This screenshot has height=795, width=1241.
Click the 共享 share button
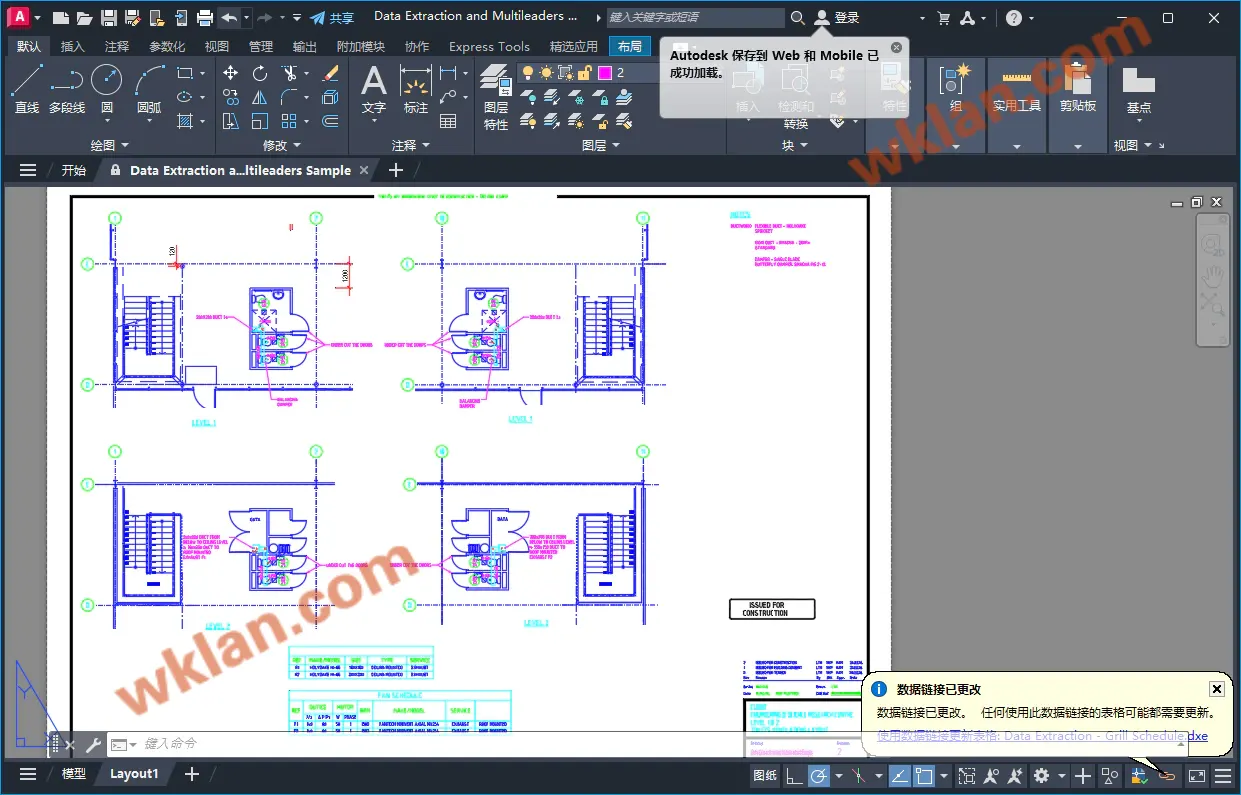331,18
